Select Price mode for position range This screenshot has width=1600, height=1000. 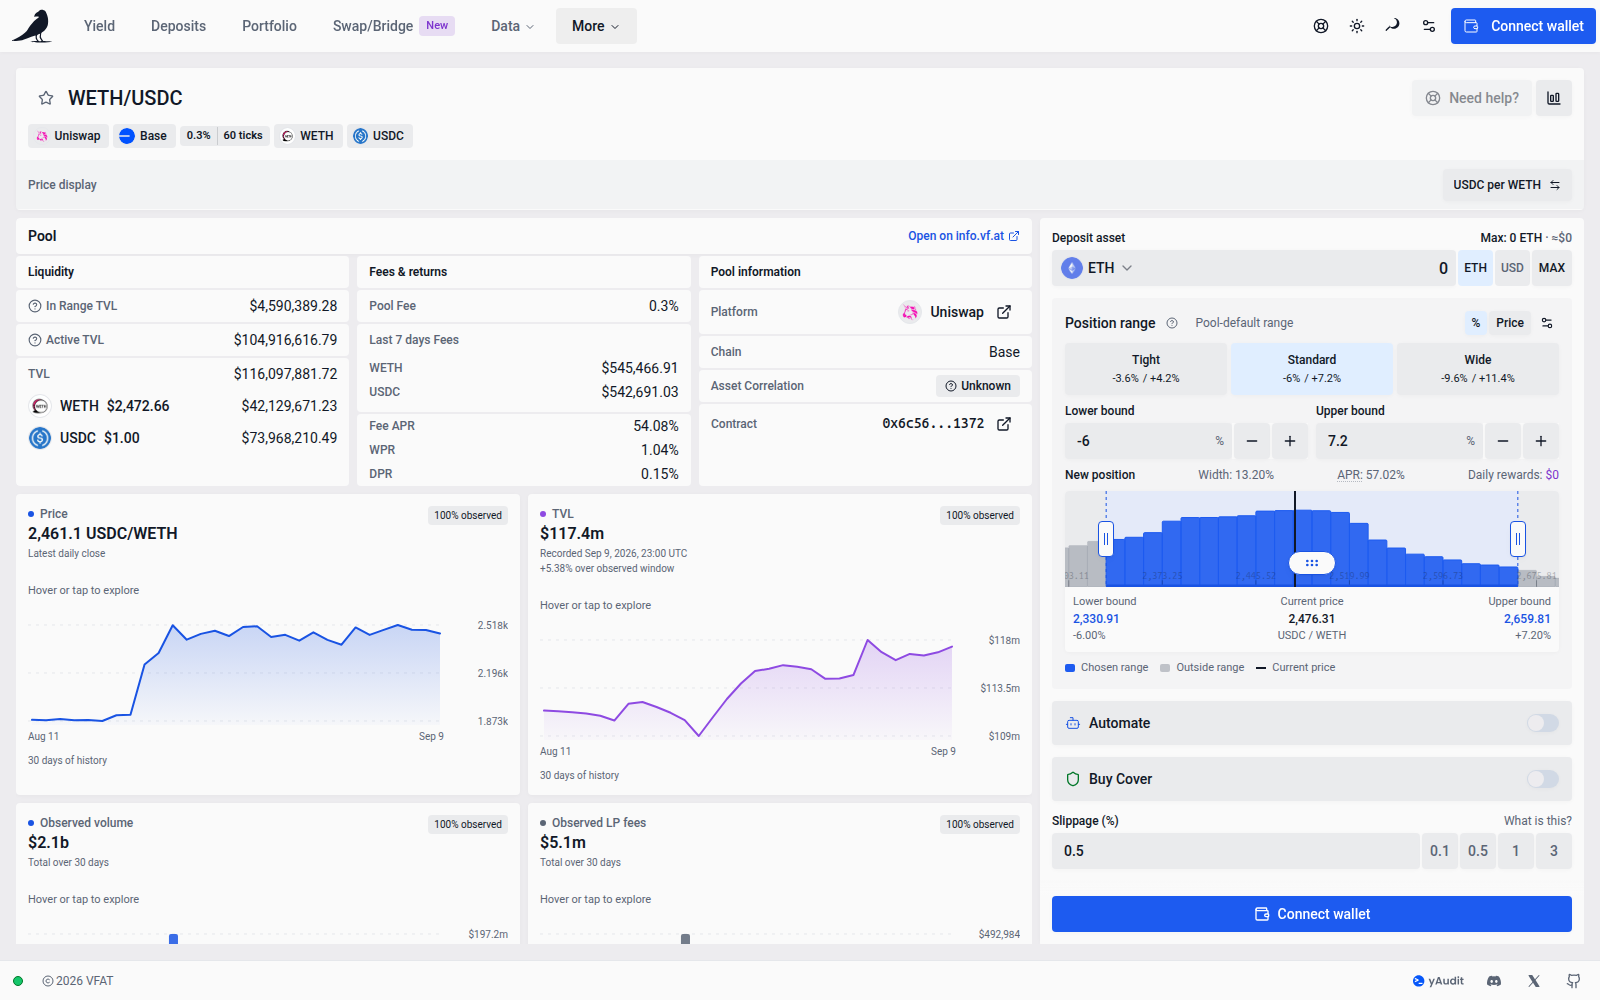pos(1510,323)
